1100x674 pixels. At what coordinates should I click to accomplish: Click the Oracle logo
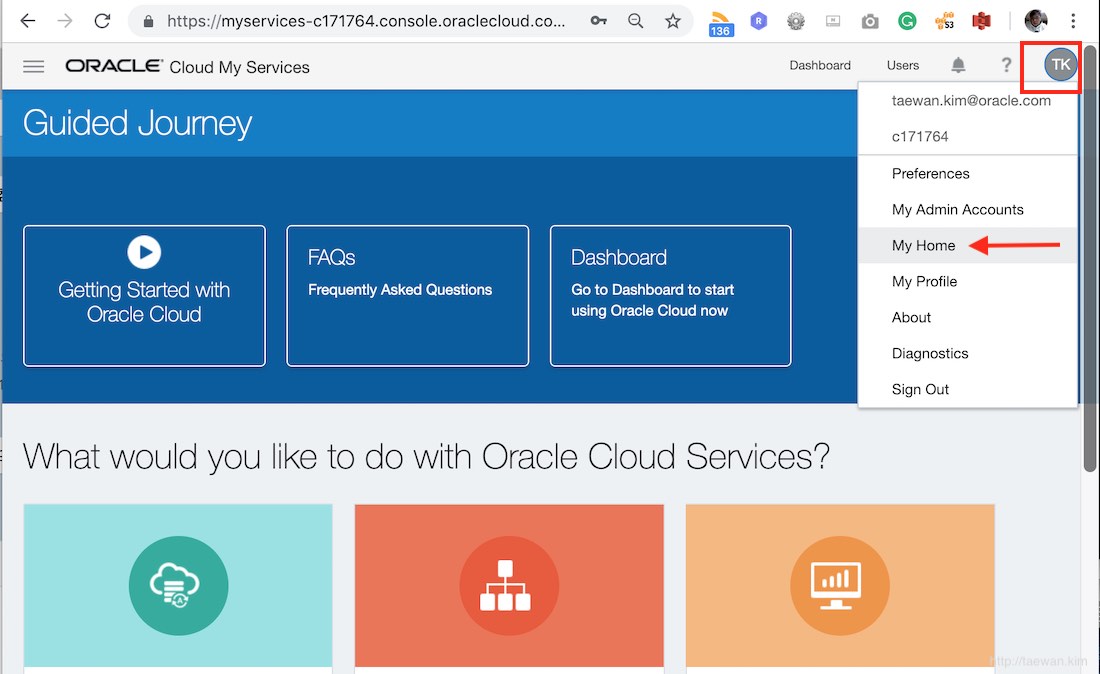tap(114, 66)
